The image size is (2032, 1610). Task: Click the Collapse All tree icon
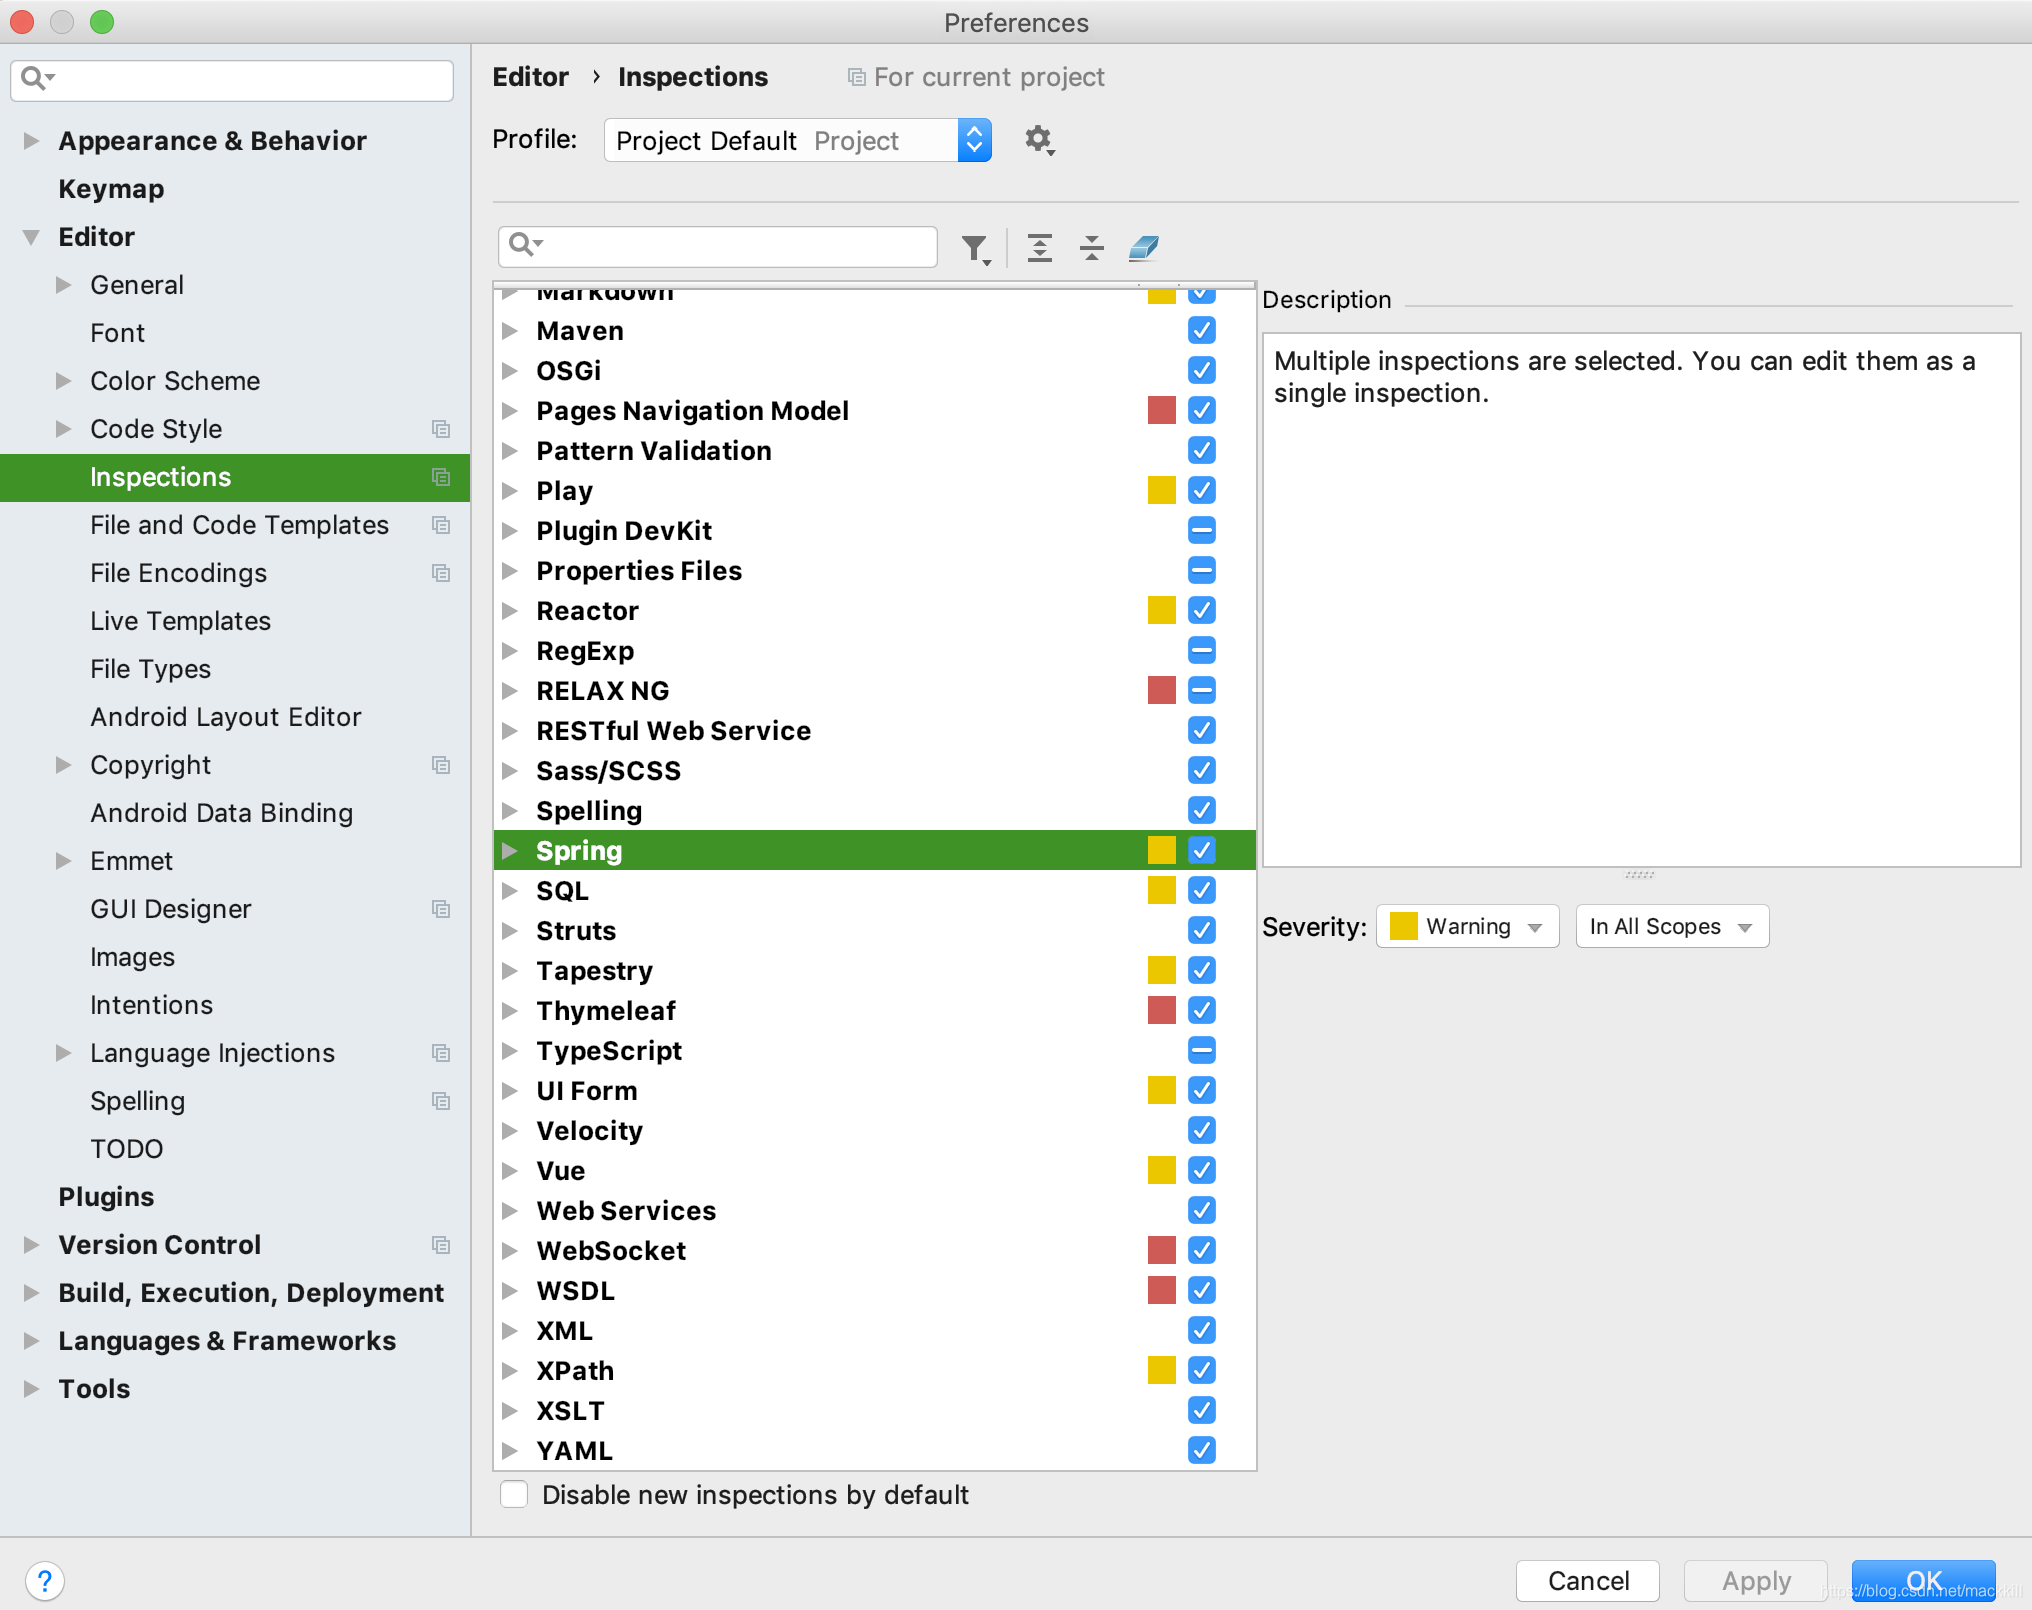click(x=1092, y=248)
